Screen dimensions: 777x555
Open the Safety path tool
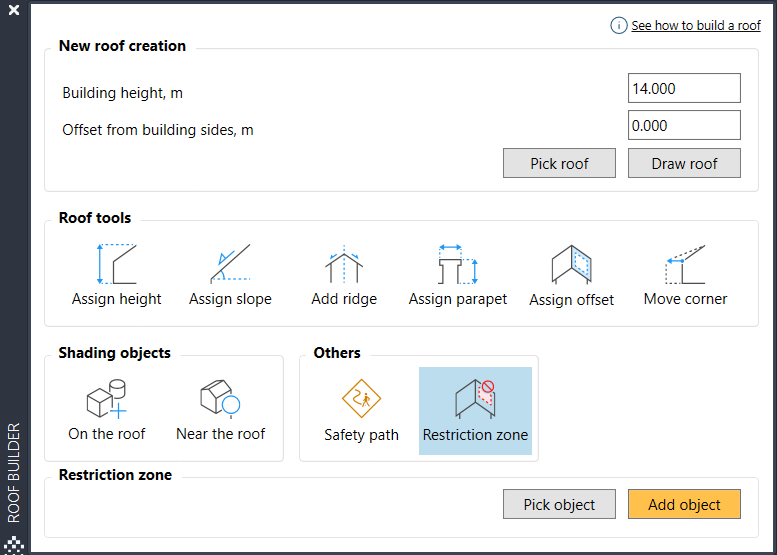point(361,411)
